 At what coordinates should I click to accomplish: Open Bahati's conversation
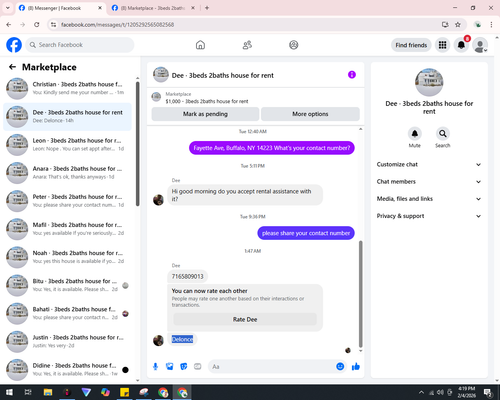(67, 313)
